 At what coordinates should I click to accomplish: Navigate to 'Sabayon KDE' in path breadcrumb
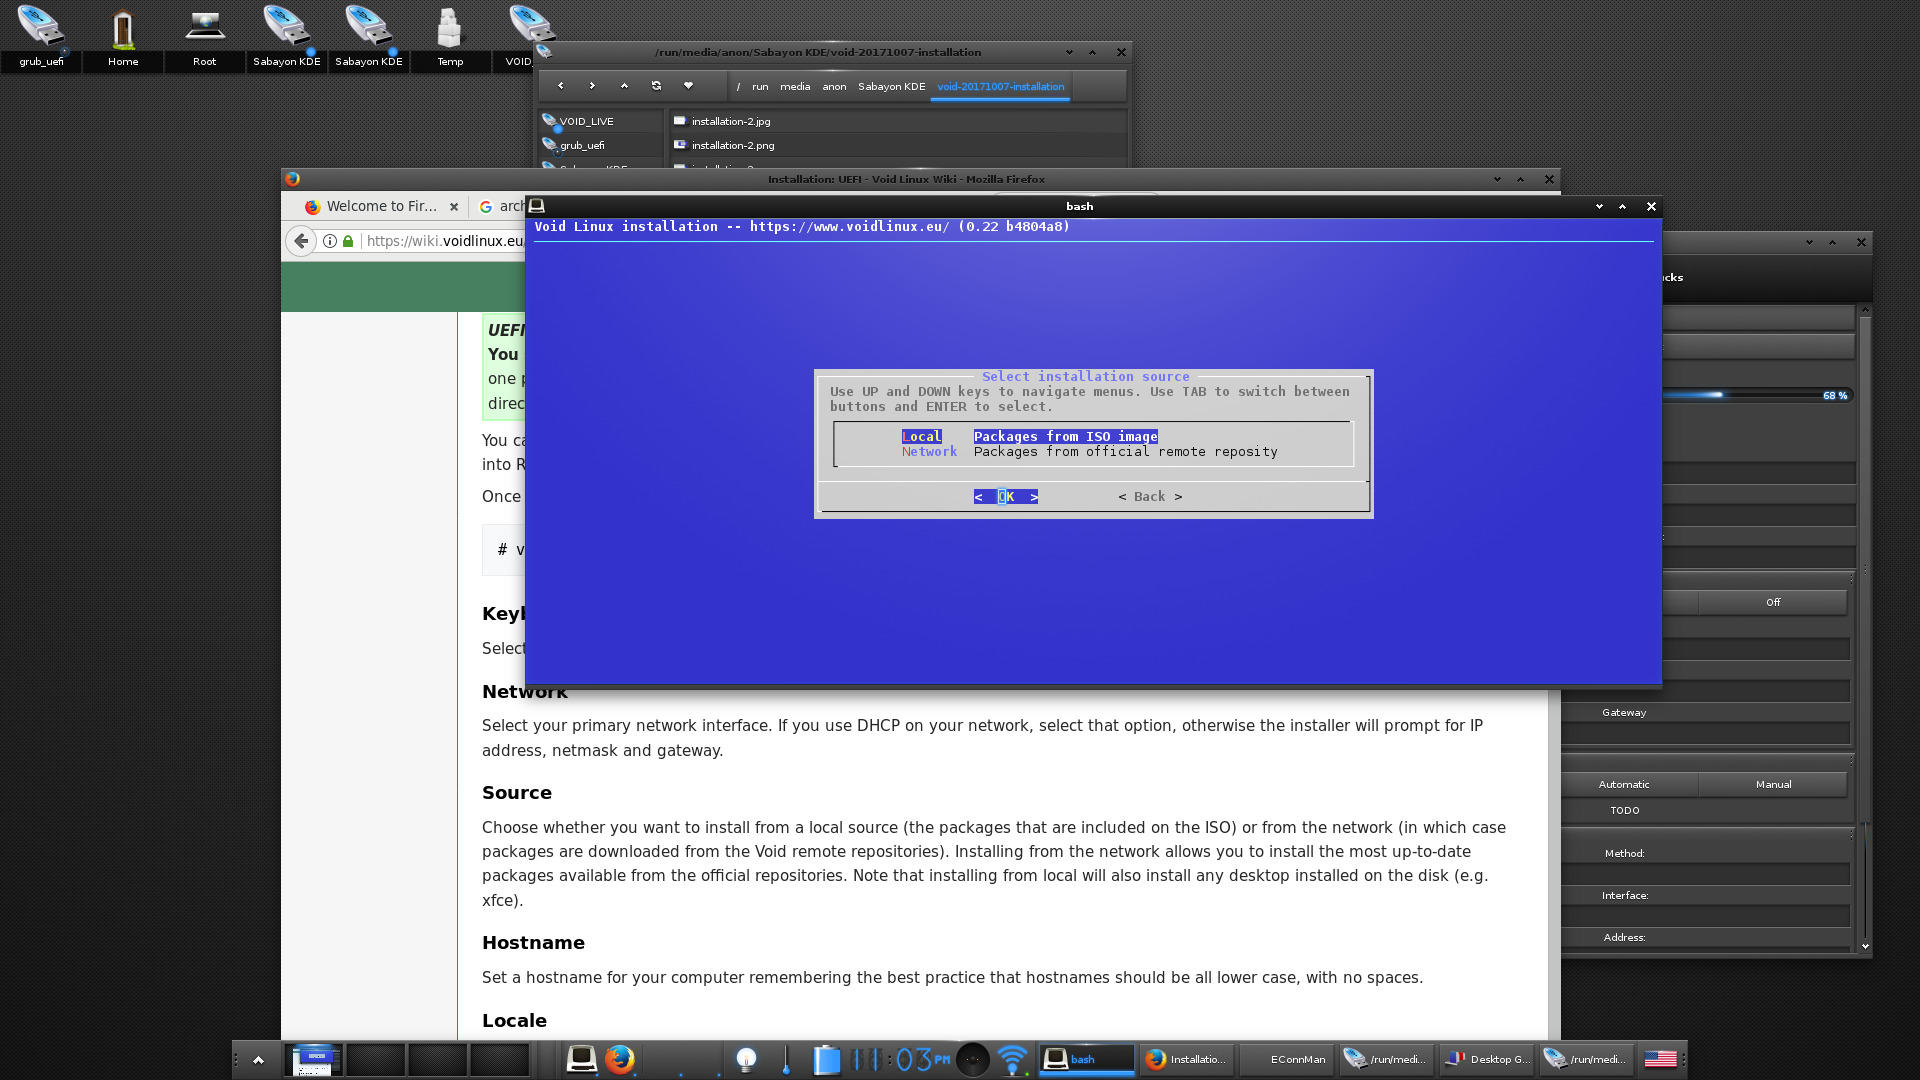tap(891, 87)
